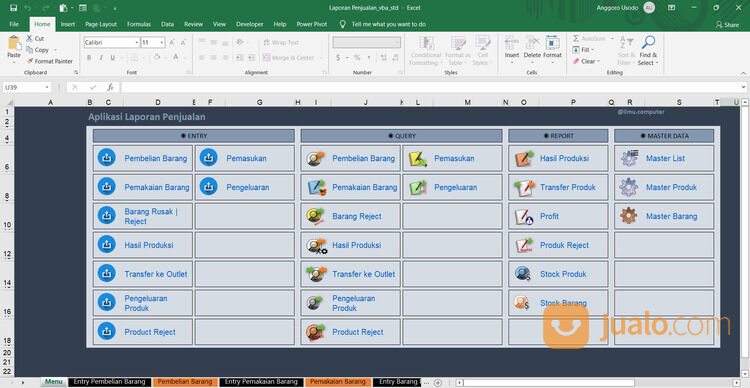Switch to Developer ribbon tab
The image size is (750, 388).
point(250,24)
